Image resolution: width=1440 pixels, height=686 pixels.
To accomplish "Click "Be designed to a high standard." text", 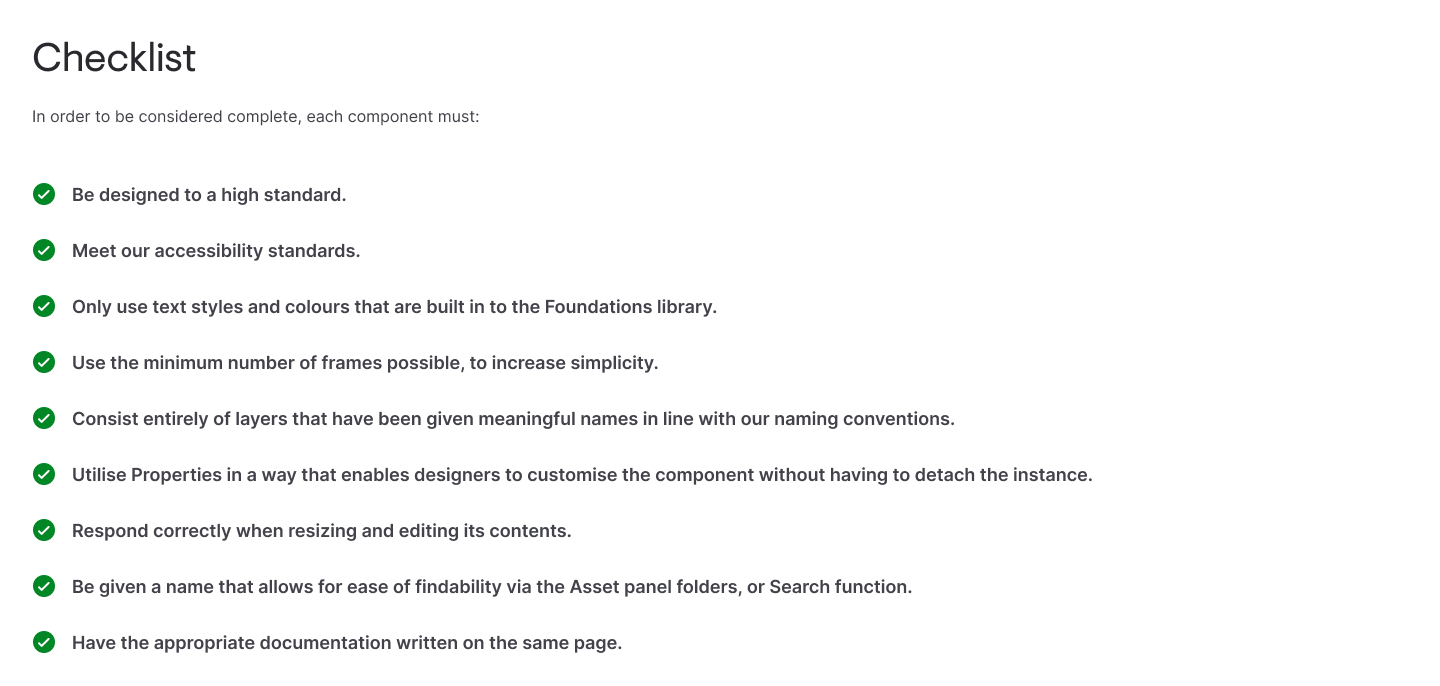I will coord(209,195).
